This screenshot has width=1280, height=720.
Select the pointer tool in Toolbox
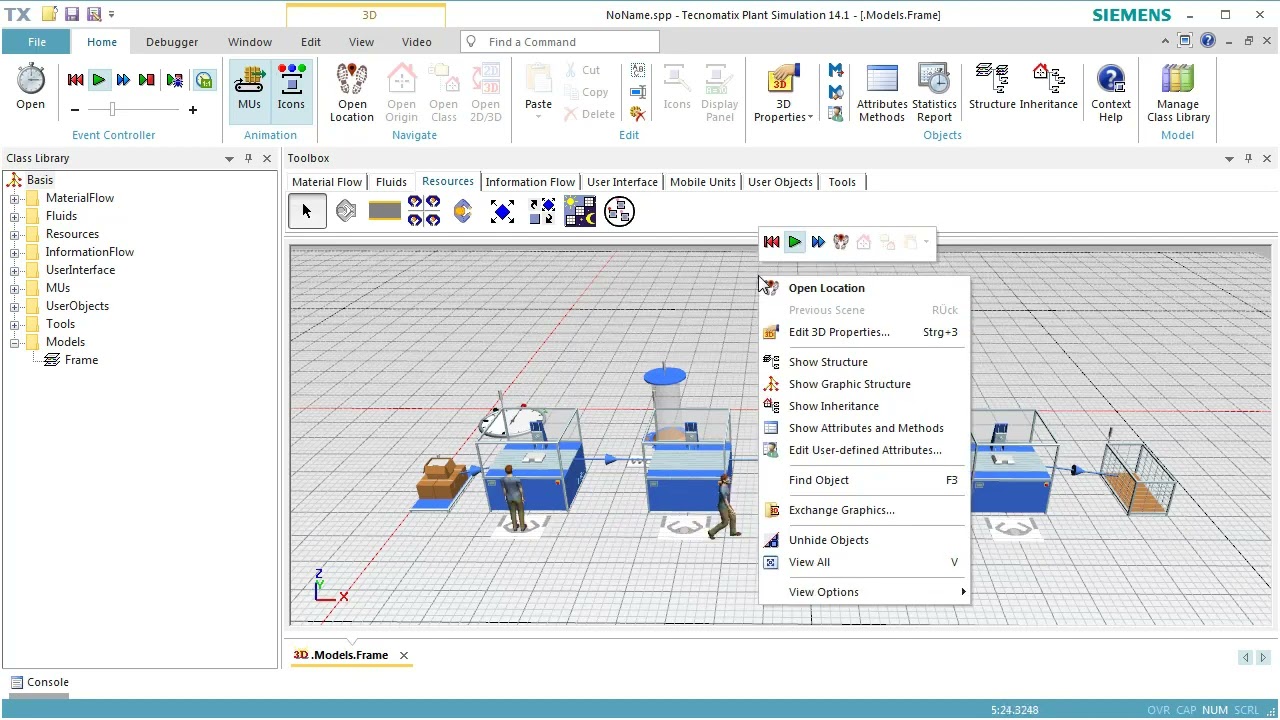click(307, 211)
